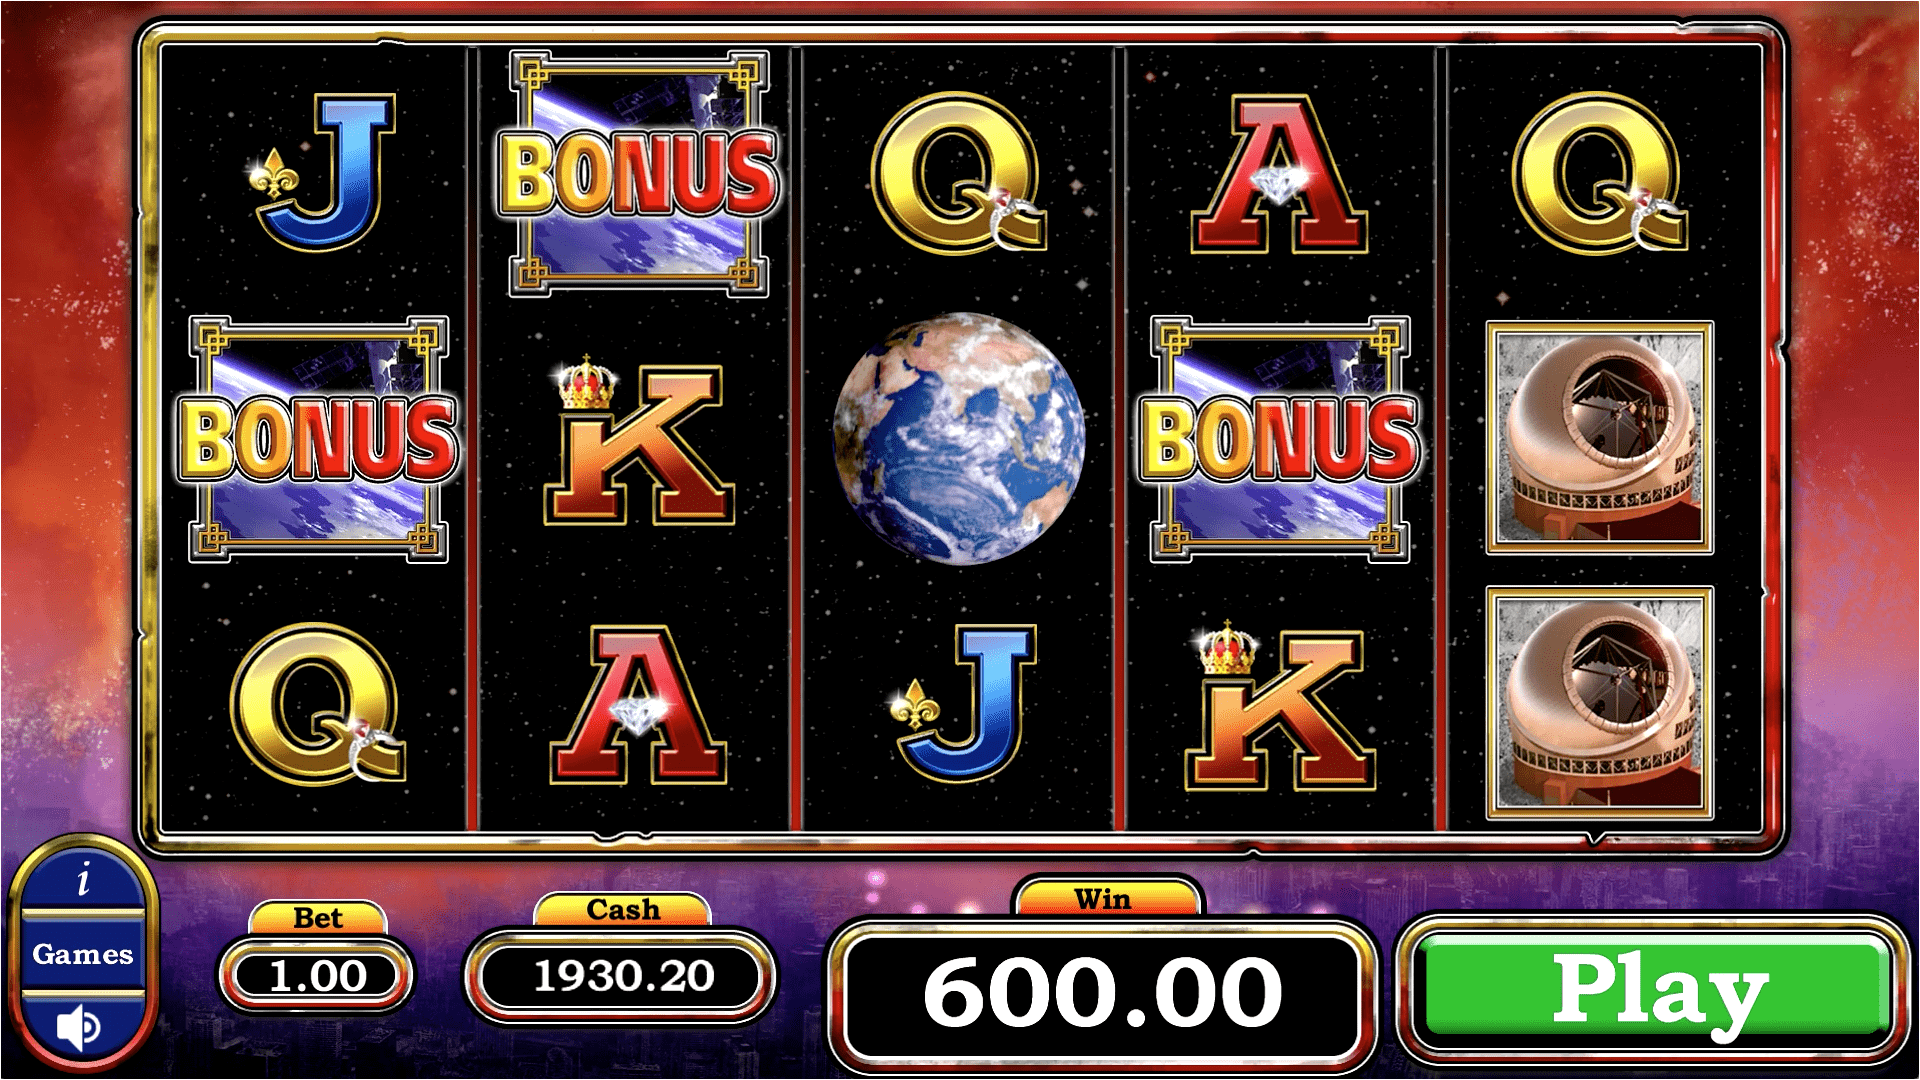The image size is (1920, 1080).
Task: Click the blue J symbol on first reel
Action: point(322,172)
